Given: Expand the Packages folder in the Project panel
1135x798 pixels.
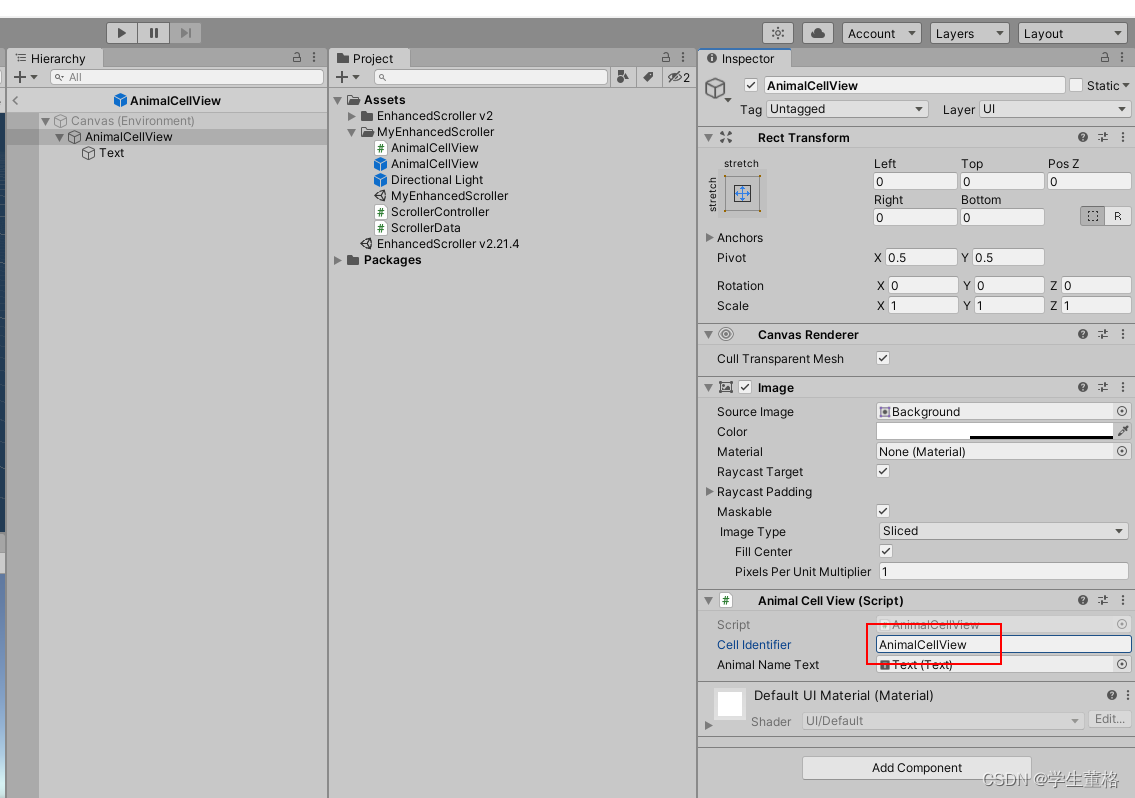Looking at the screenshot, I should [x=338, y=259].
